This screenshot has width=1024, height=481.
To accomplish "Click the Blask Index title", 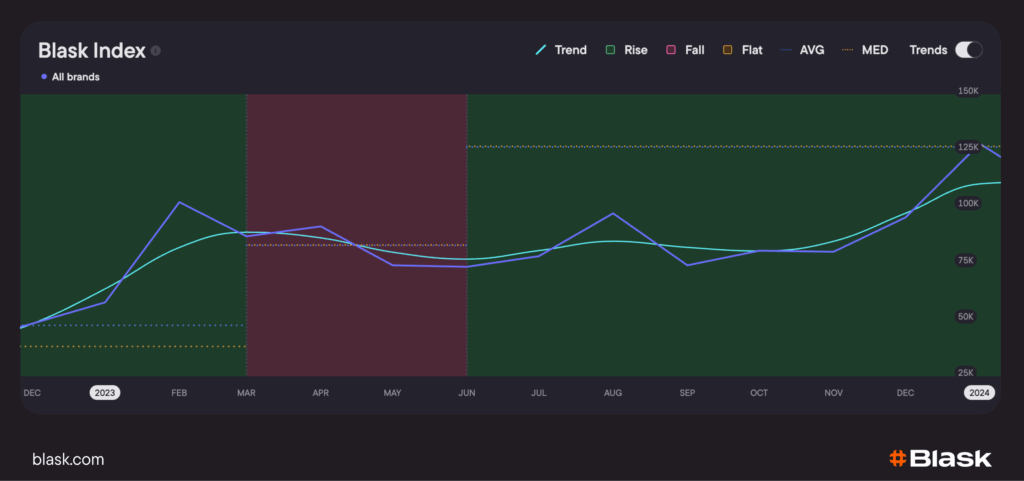I will 91,50.
